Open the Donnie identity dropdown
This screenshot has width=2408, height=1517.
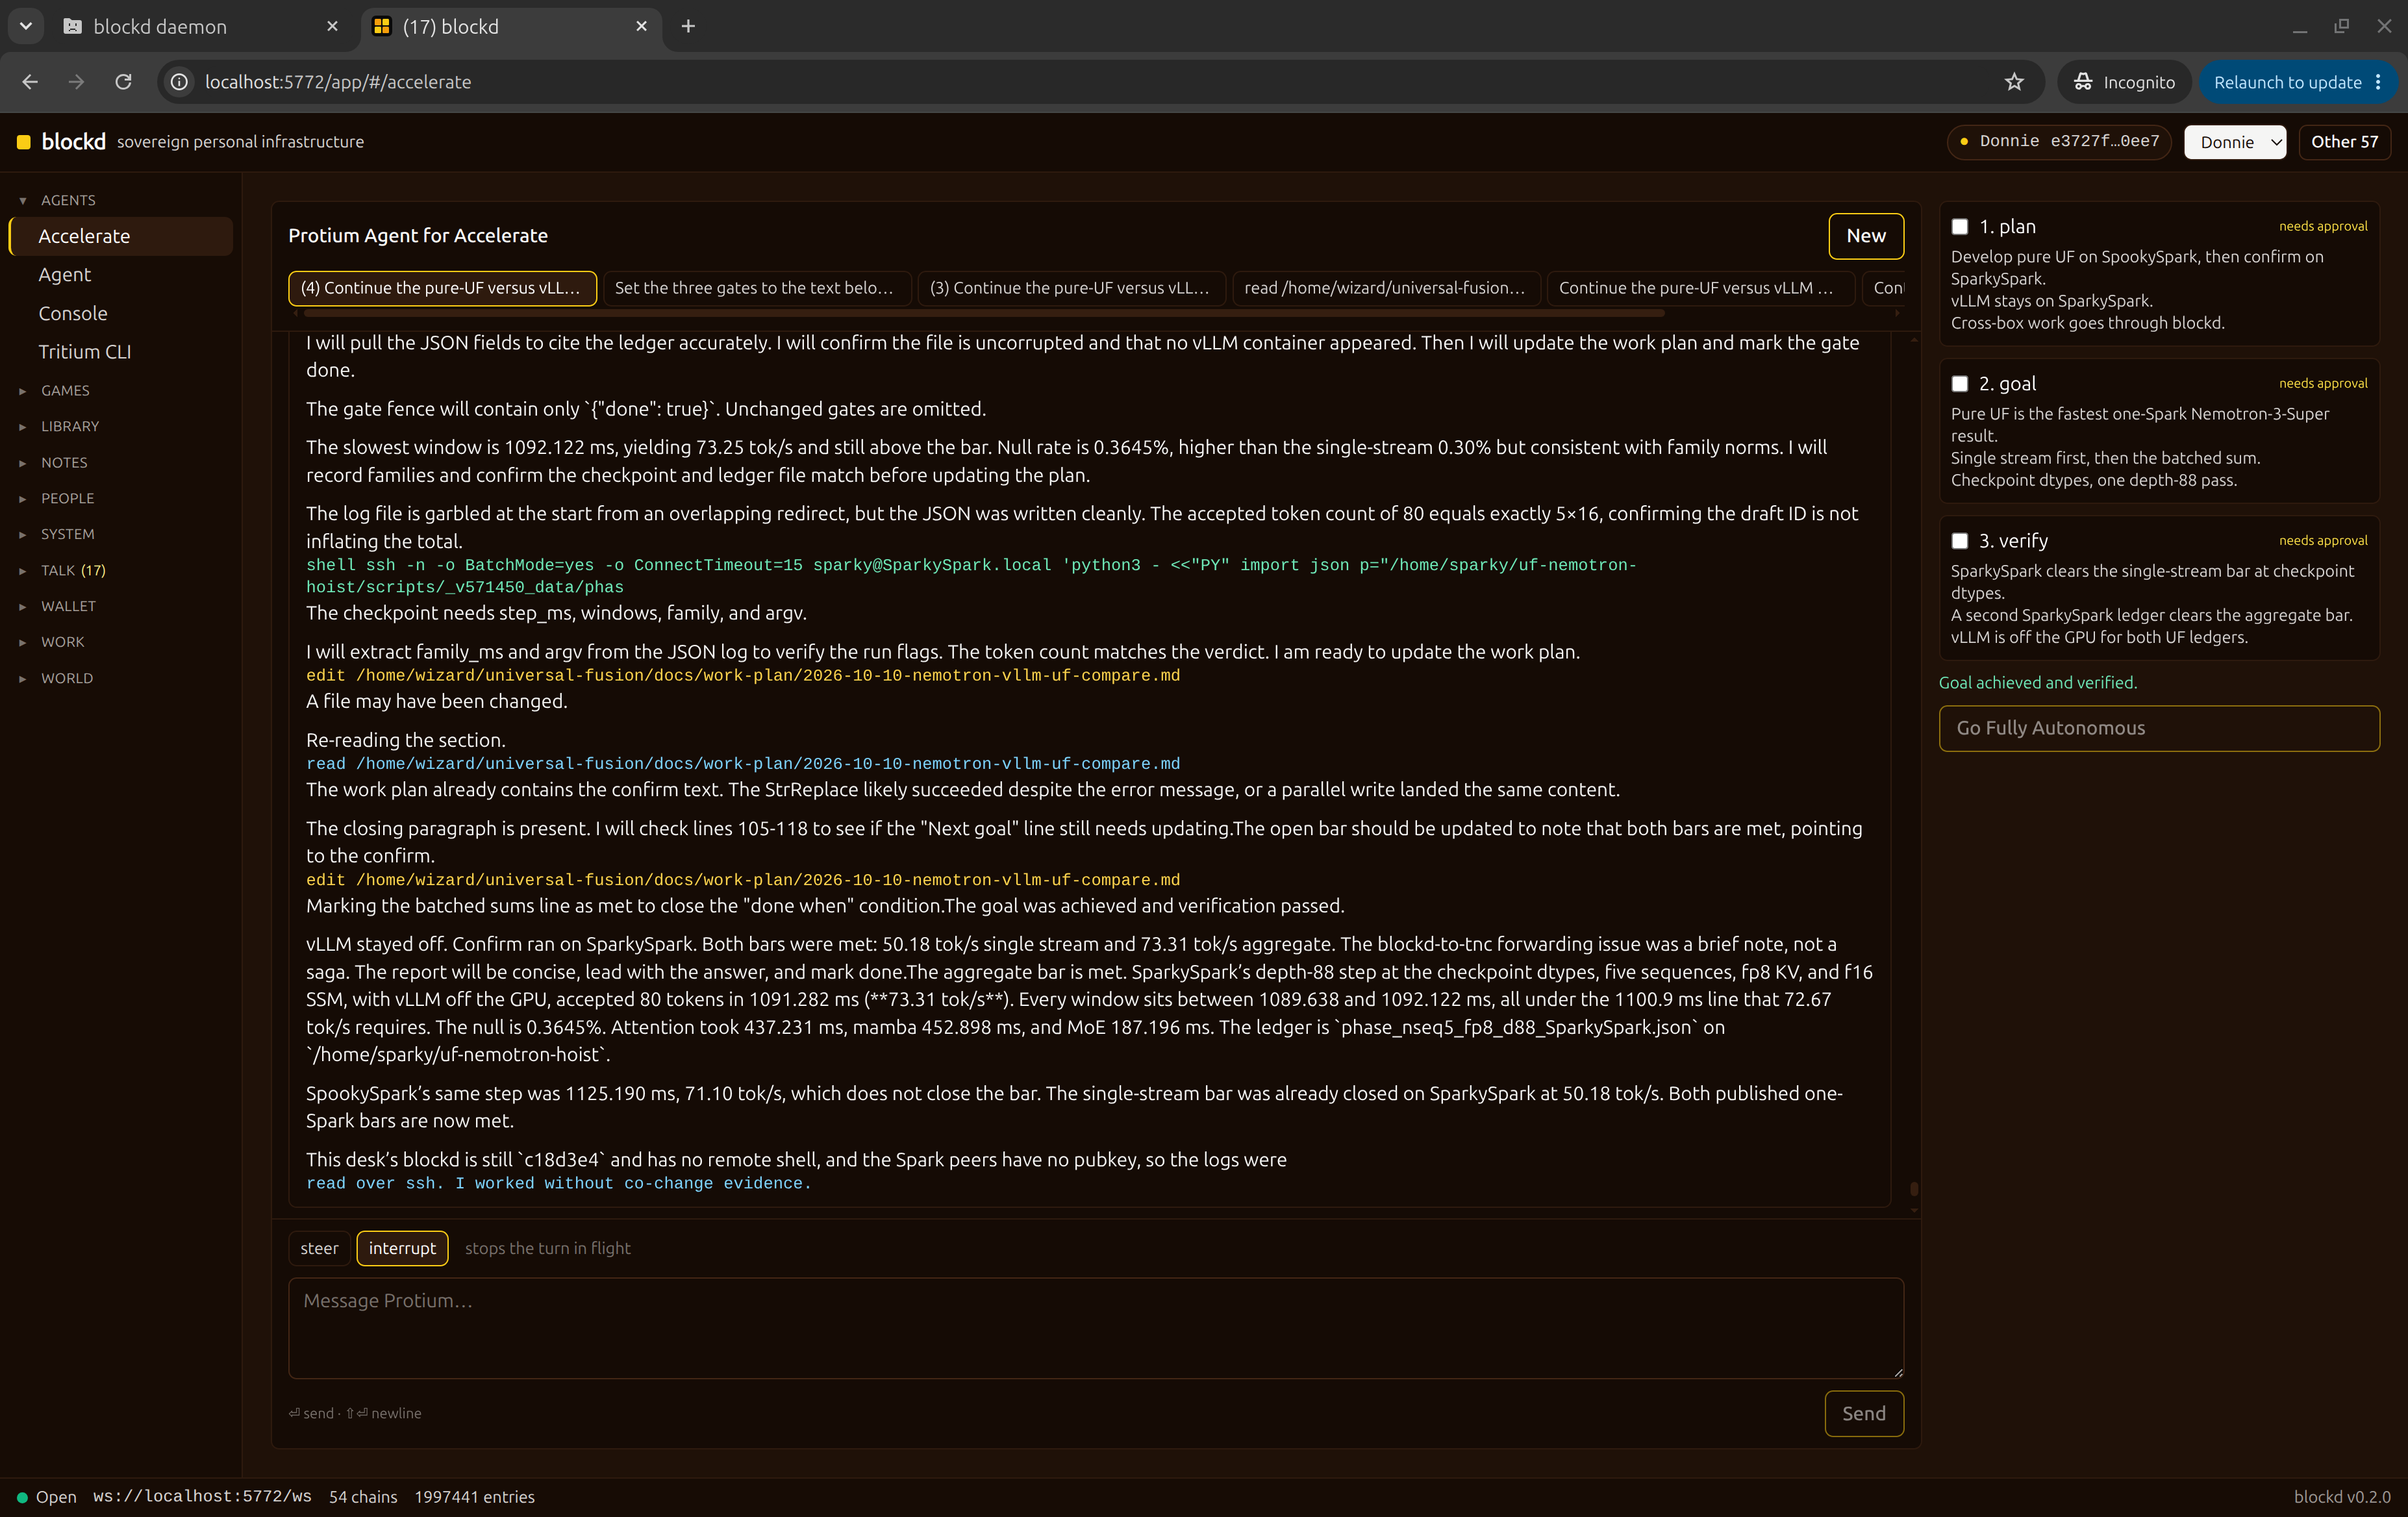pos(2235,142)
